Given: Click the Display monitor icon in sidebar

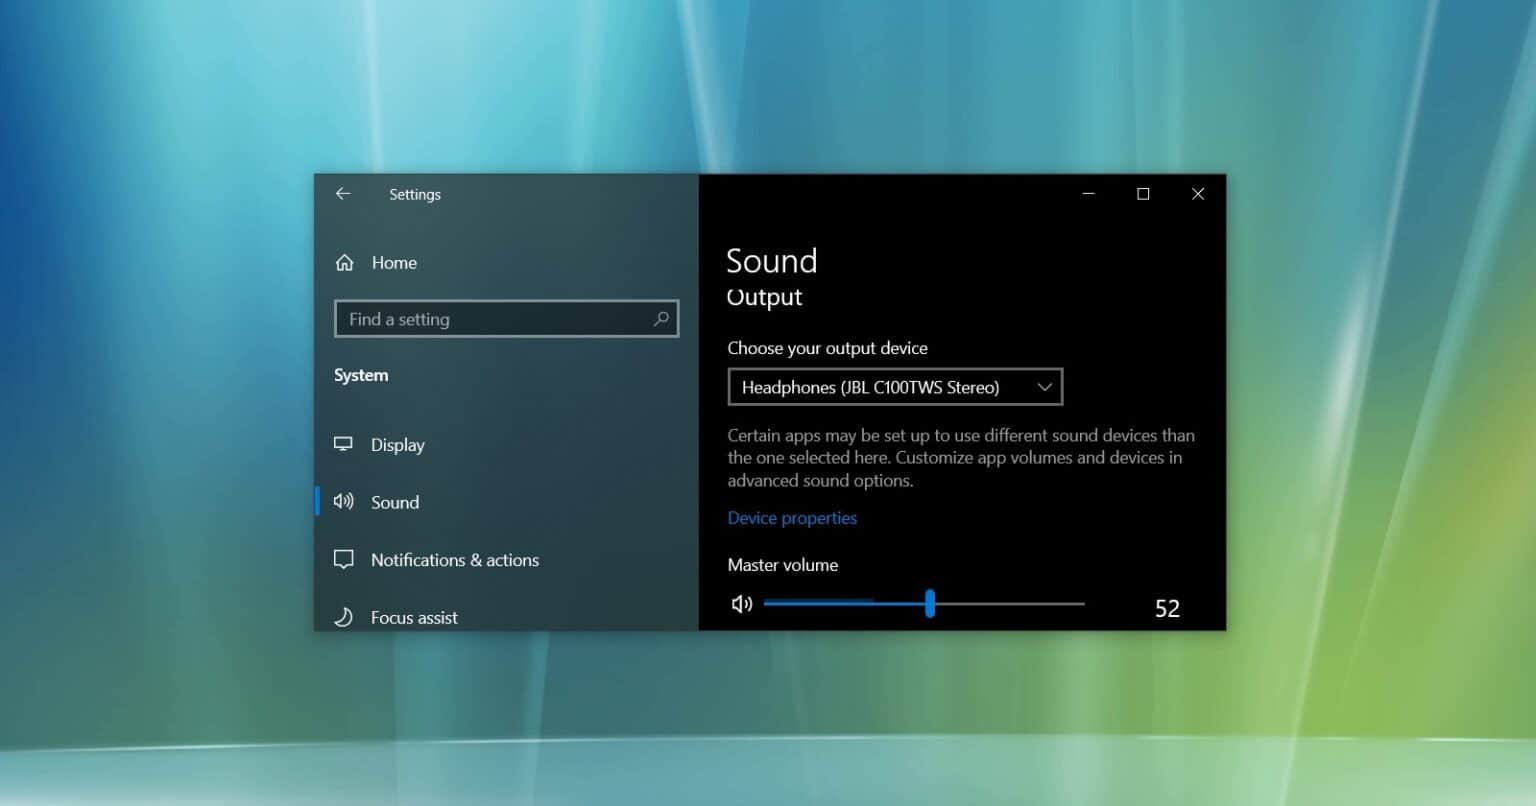Looking at the screenshot, I should [x=344, y=444].
